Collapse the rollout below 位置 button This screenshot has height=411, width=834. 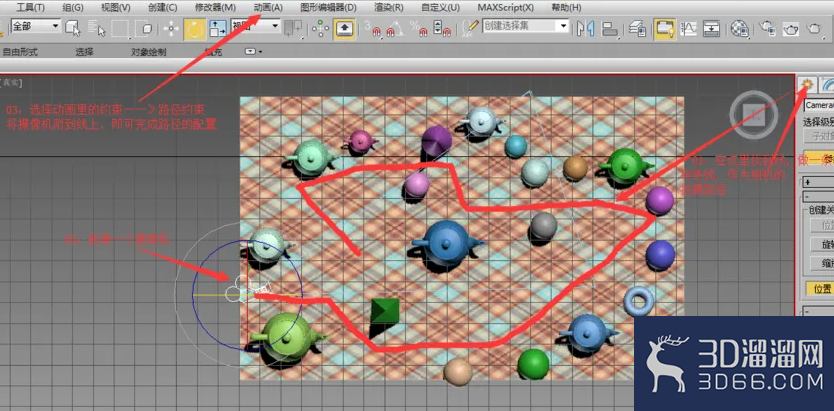tap(818, 311)
